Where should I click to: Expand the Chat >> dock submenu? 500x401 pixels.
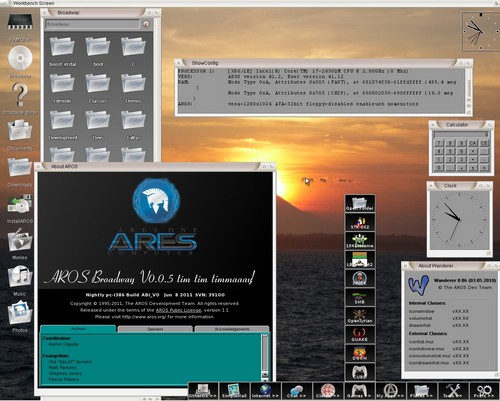click(x=297, y=391)
